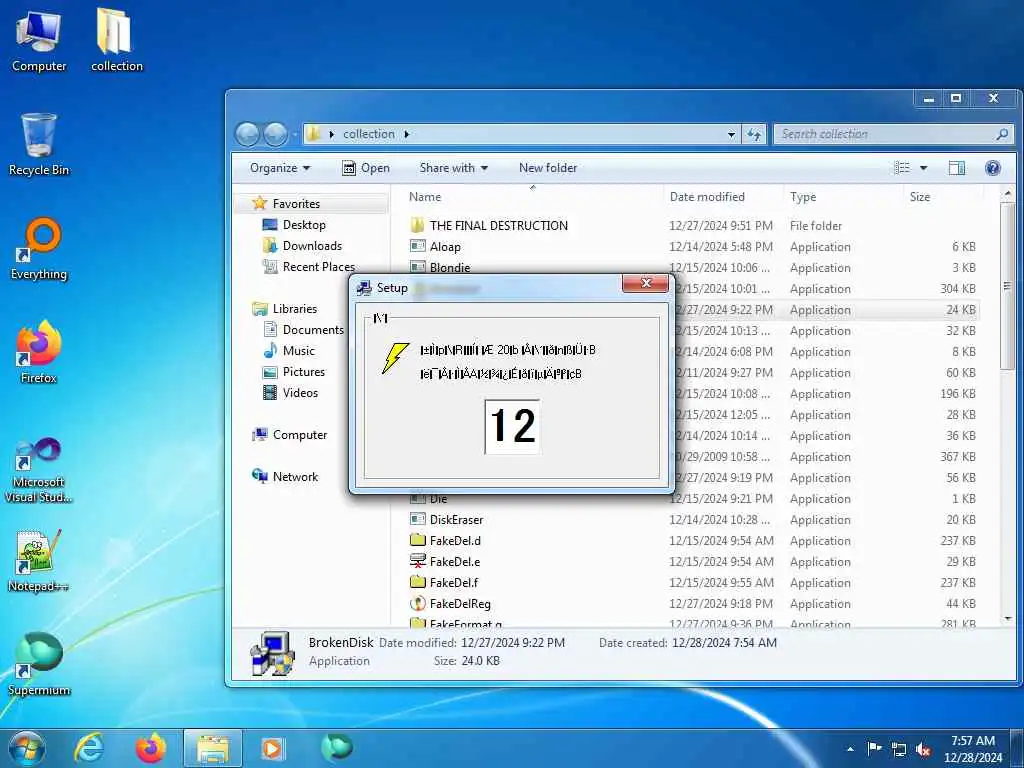Click Supermium icon in the taskbar
1024x768 pixels.
pos(337,748)
